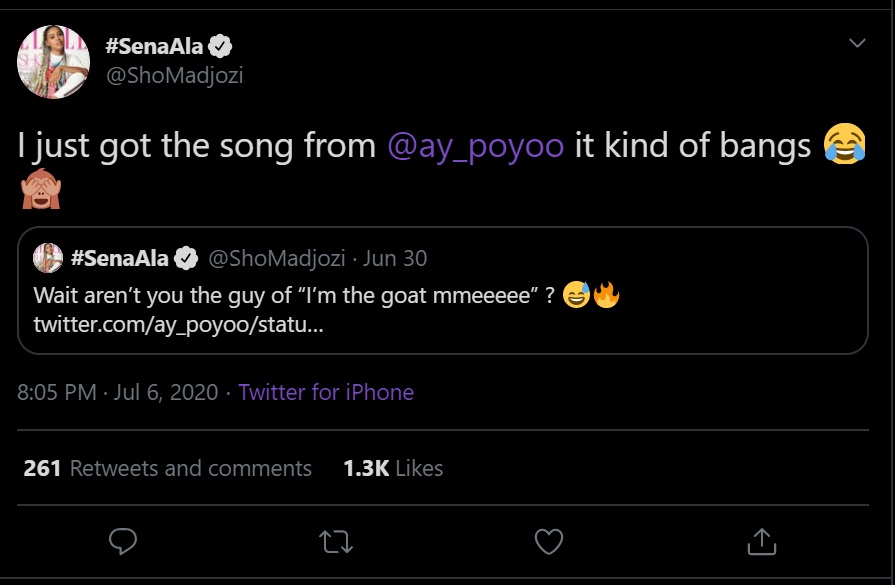This screenshot has height=585, width=895.
Task: Click @ShoMadjozi handle inside quoted tweet
Action: click(277, 259)
